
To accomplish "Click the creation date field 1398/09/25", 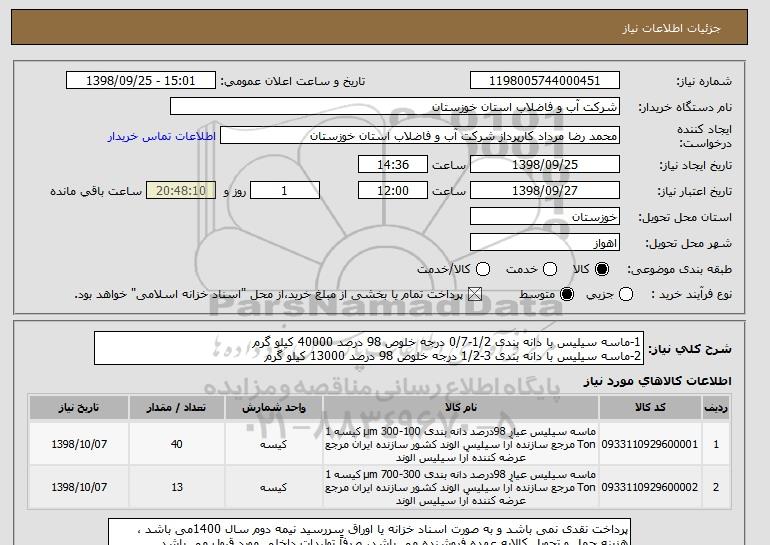I will click(545, 164).
